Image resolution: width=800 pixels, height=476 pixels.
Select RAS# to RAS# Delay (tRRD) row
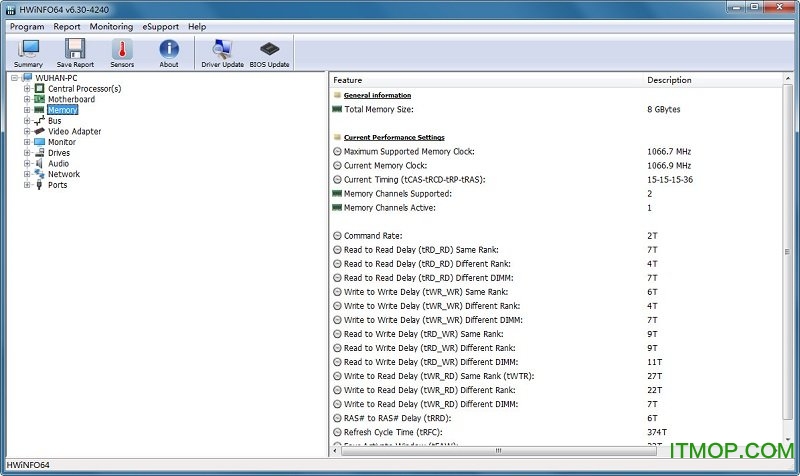tap(555, 418)
